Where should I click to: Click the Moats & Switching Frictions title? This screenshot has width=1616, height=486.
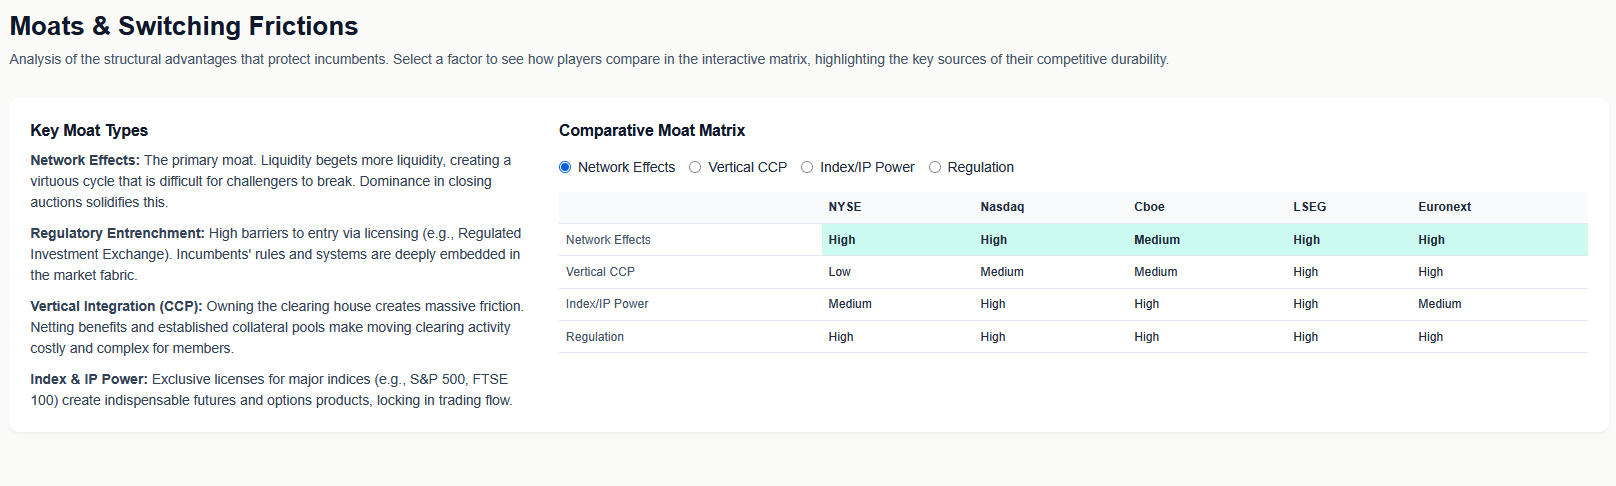(184, 26)
